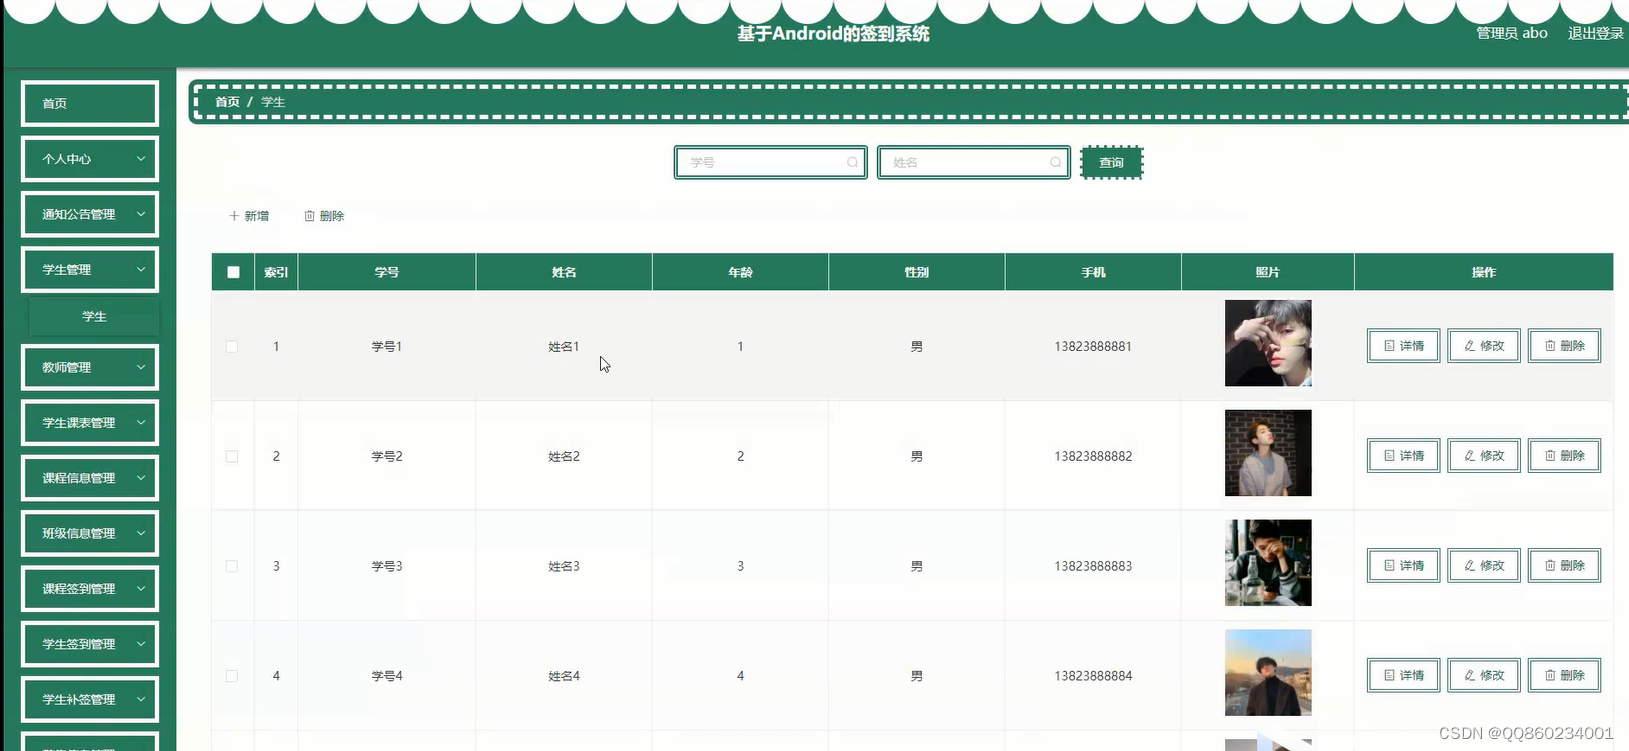This screenshot has height=751, width=1629.
Task: Click the 管理员 abo account label
Action: click(1512, 33)
